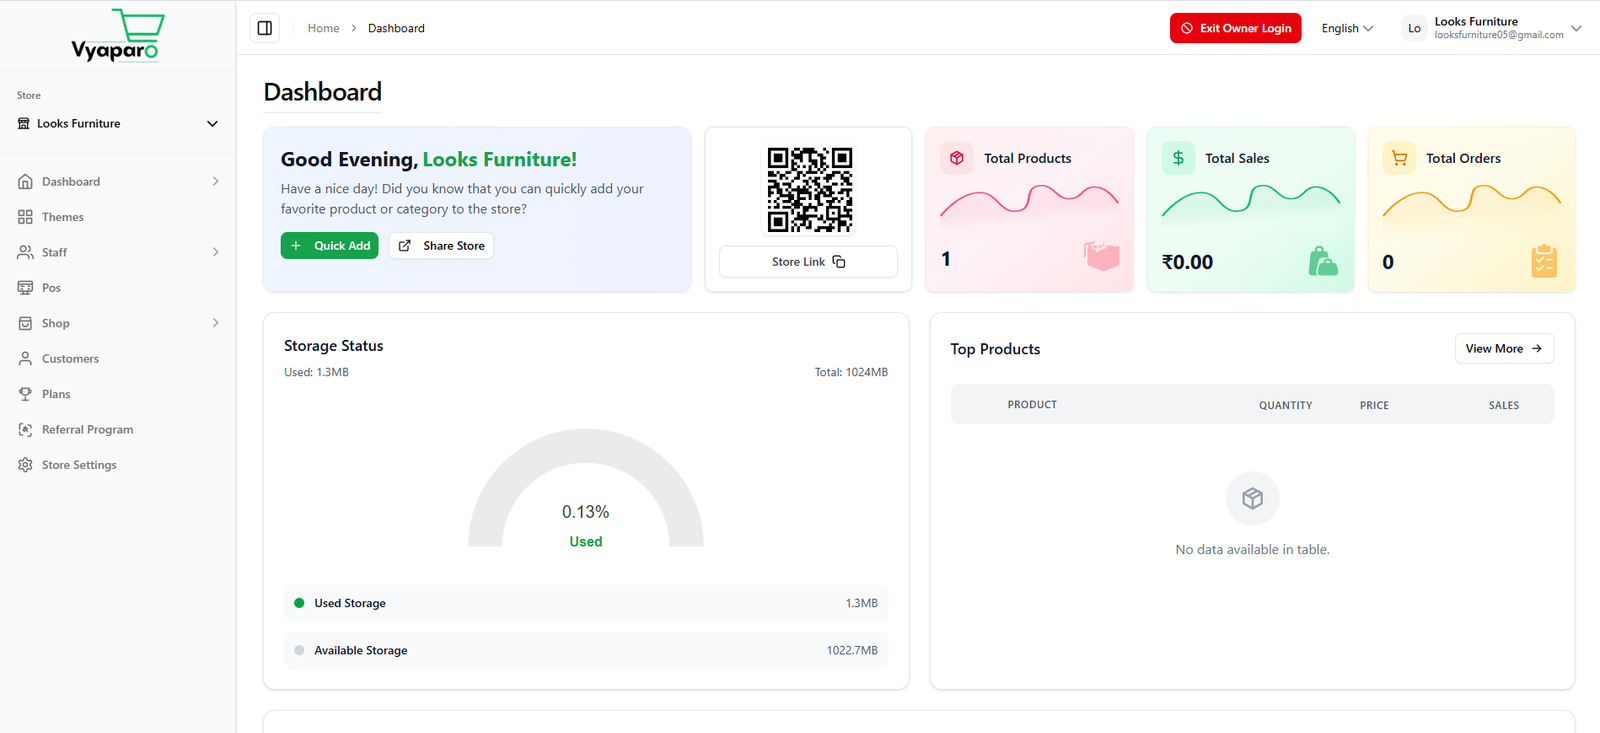This screenshot has height=733, width=1600.
Task: Click the Customers person icon
Action: tap(25, 359)
